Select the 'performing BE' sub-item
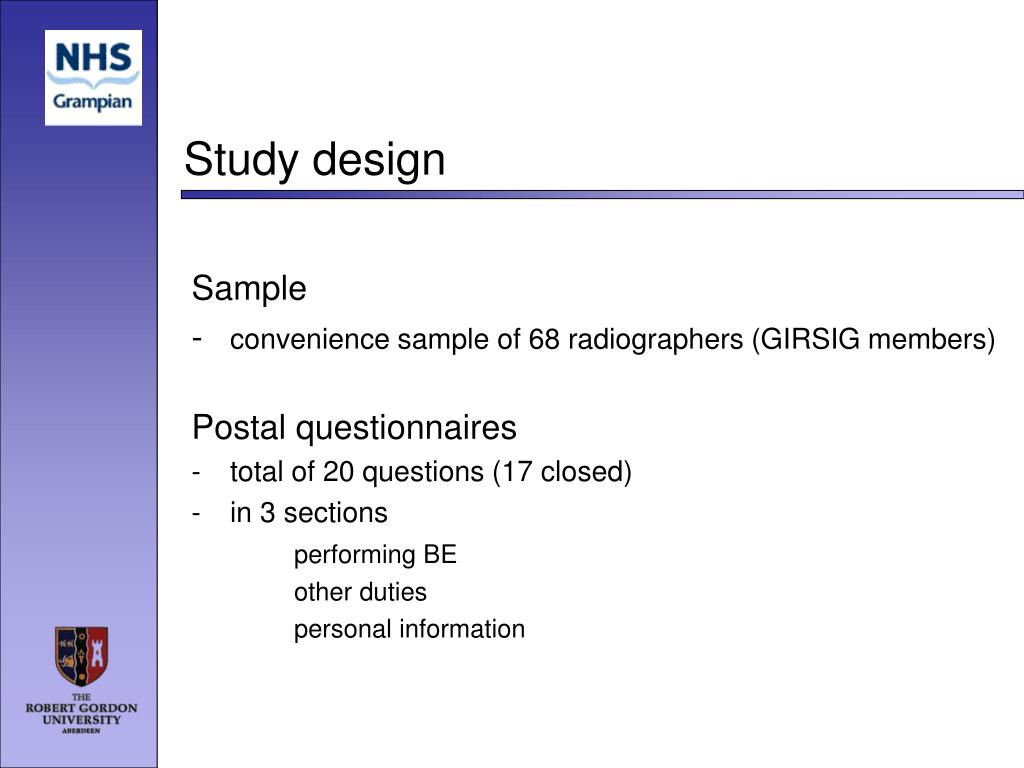 coord(375,555)
